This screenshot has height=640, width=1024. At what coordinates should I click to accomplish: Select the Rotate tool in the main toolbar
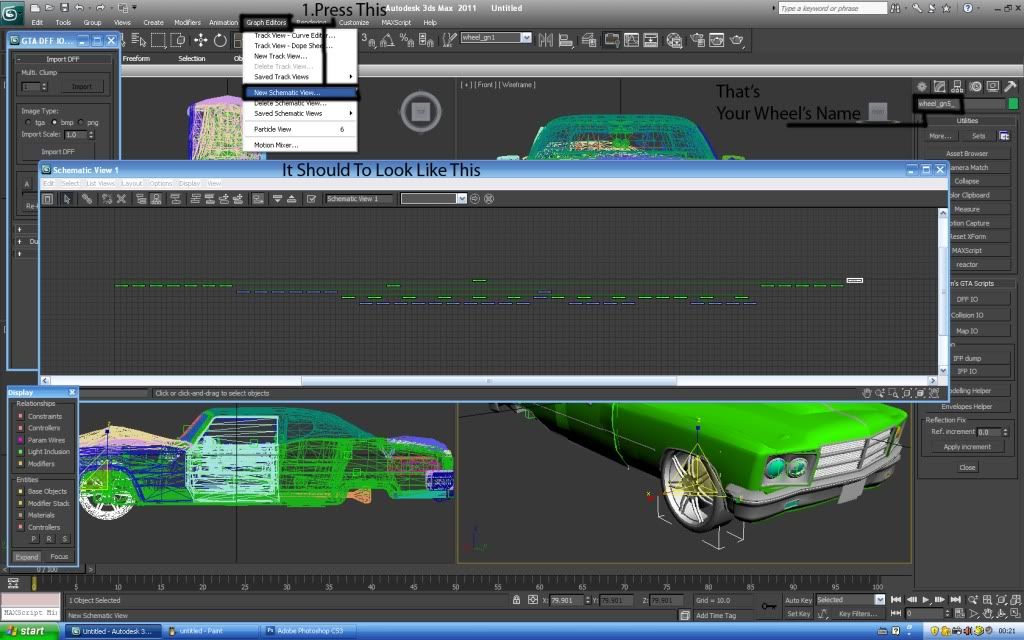(x=220, y=40)
